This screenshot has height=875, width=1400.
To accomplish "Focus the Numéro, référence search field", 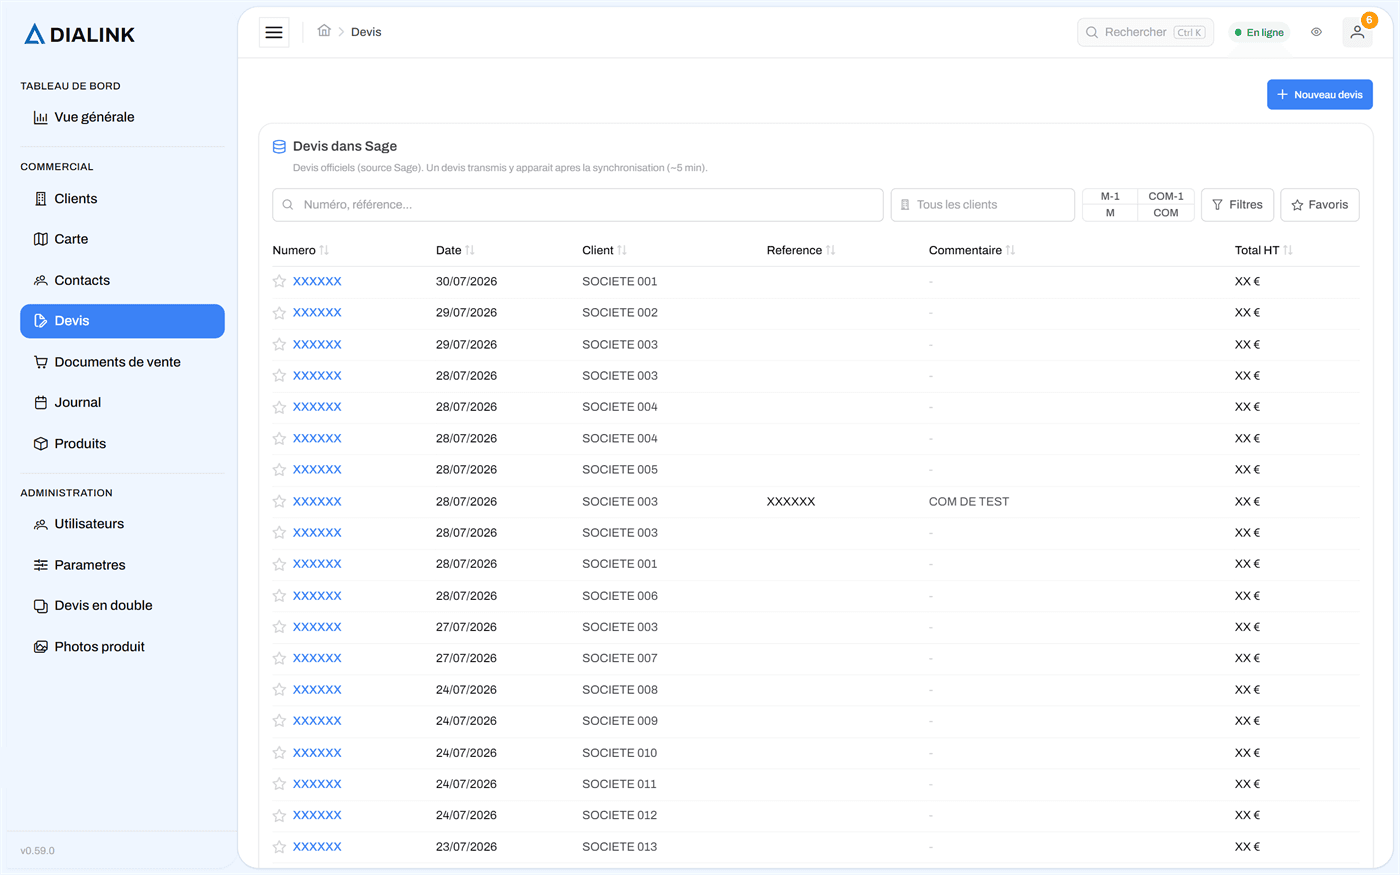I will (x=578, y=205).
